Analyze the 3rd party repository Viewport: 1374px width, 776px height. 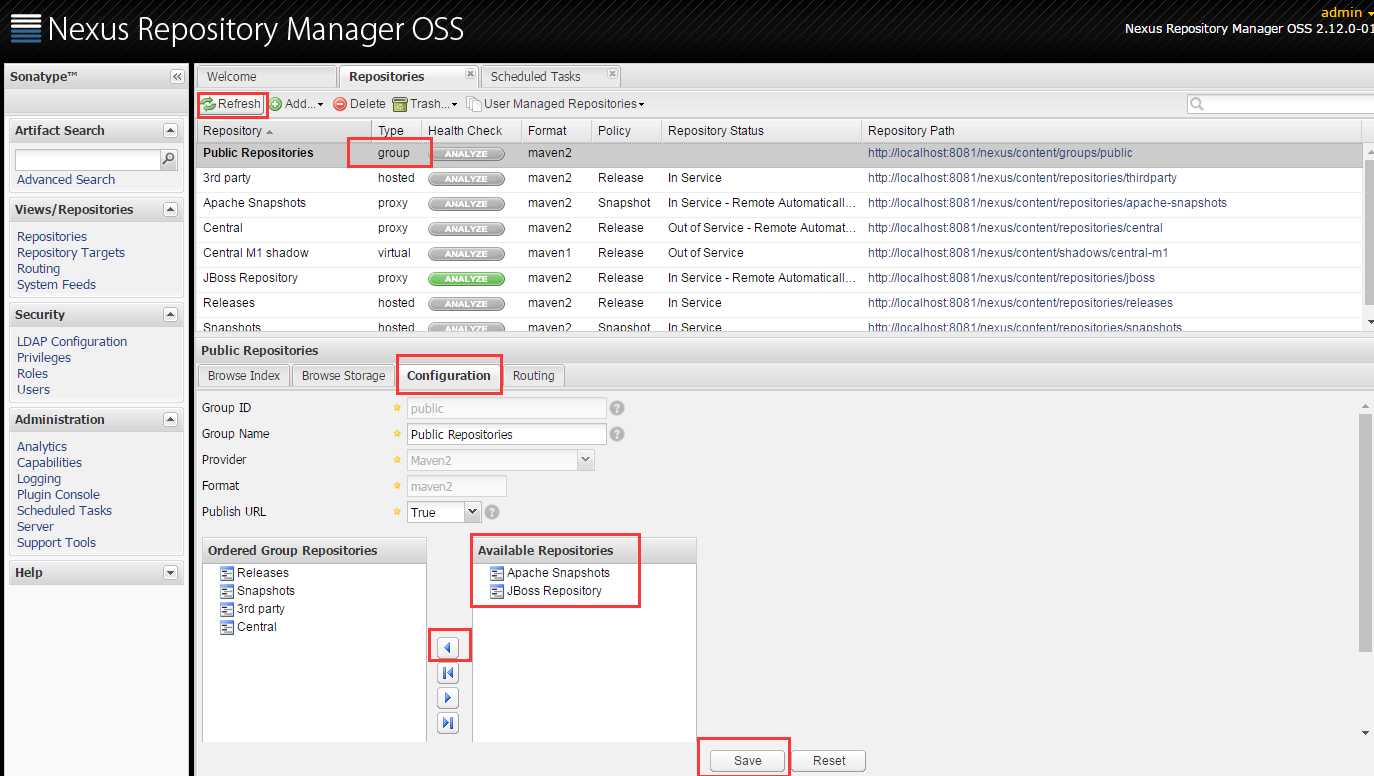point(466,179)
